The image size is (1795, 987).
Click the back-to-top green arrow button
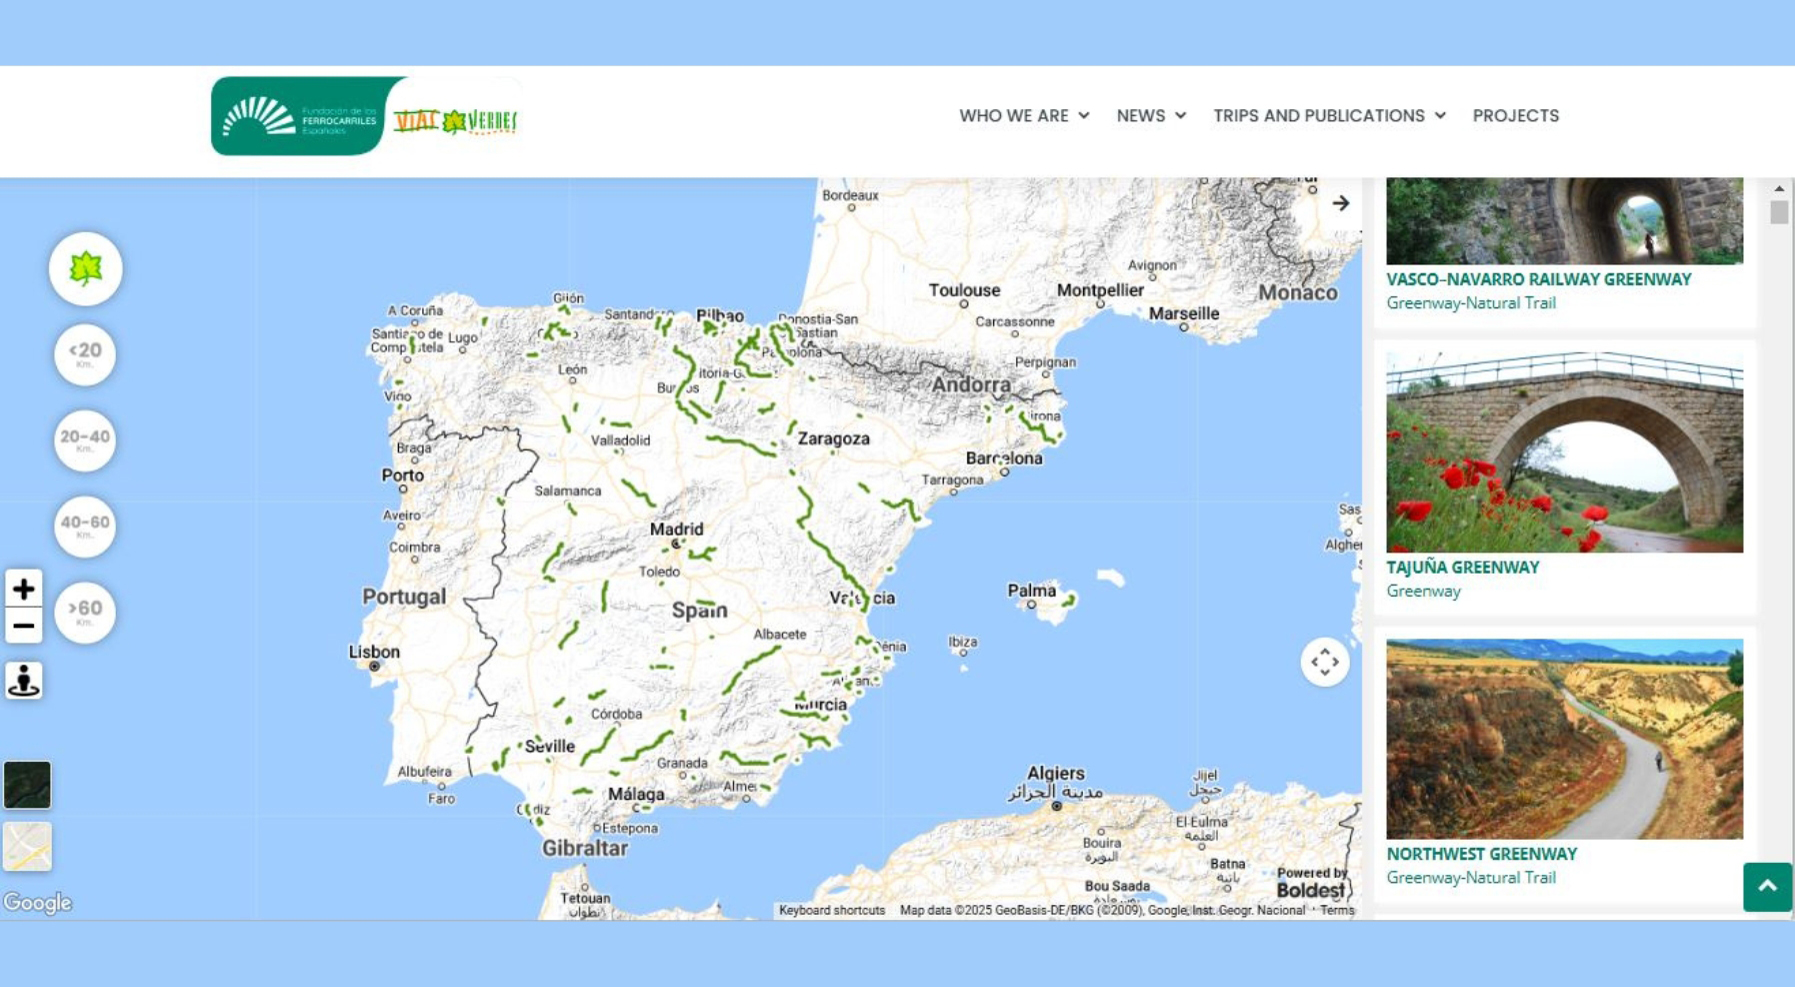pos(1767,887)
